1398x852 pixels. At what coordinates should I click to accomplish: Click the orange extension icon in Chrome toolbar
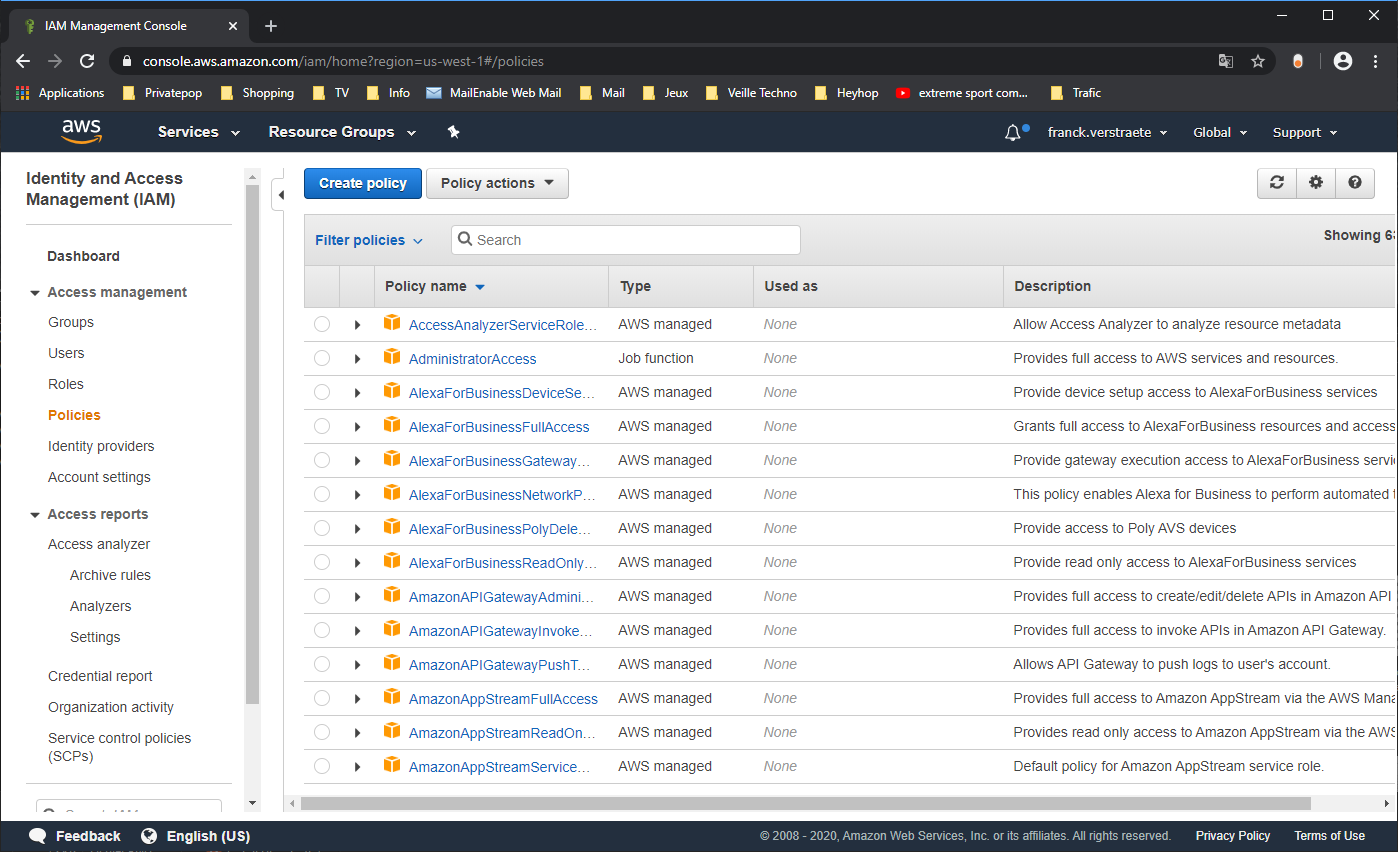coord(1298,61)
